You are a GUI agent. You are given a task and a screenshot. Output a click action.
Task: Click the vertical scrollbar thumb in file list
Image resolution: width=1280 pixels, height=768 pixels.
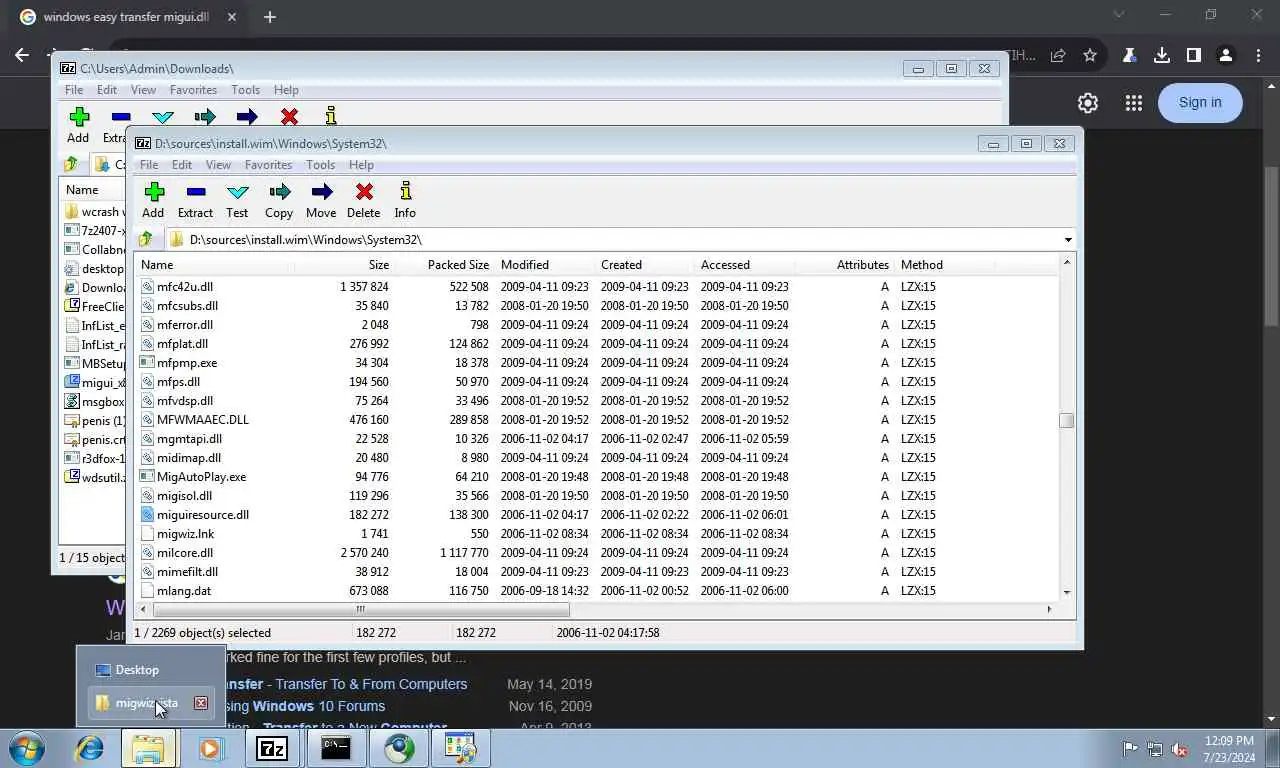(x=1066, y=420)
